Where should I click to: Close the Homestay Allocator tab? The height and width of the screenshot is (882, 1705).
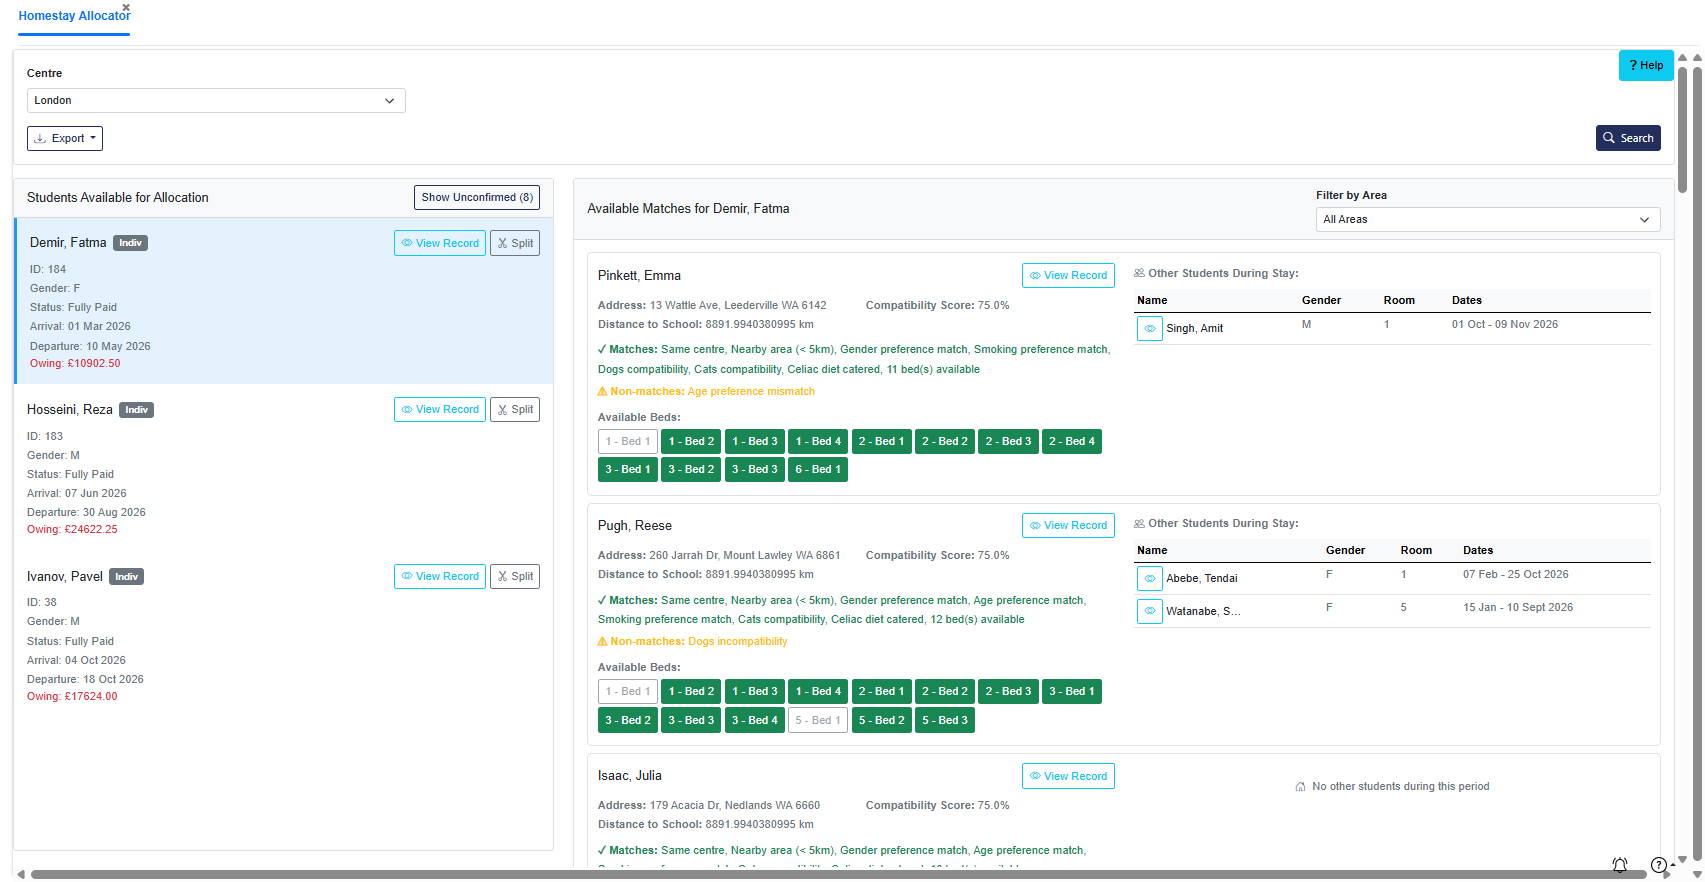pyautogui.click(x=126, y=7)
